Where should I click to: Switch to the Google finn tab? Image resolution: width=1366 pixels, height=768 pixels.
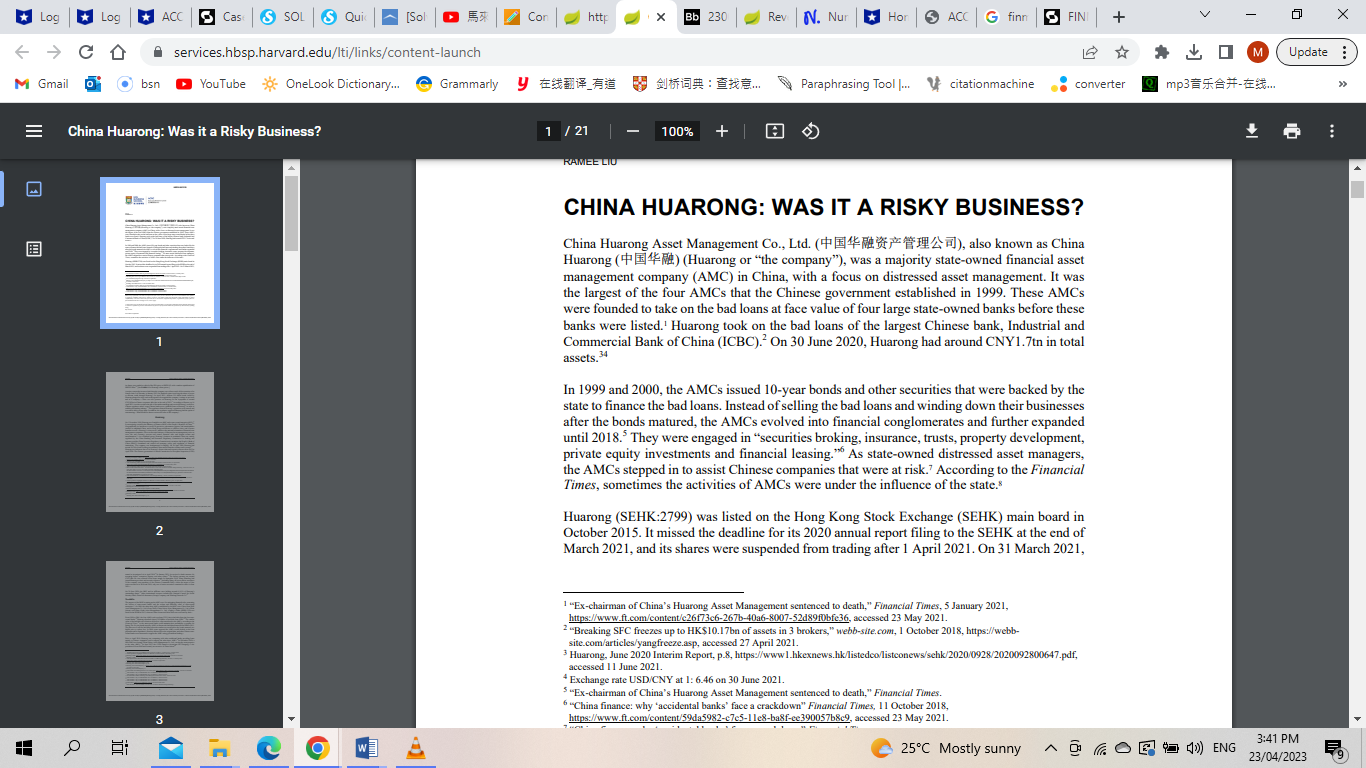point(1004,17)
